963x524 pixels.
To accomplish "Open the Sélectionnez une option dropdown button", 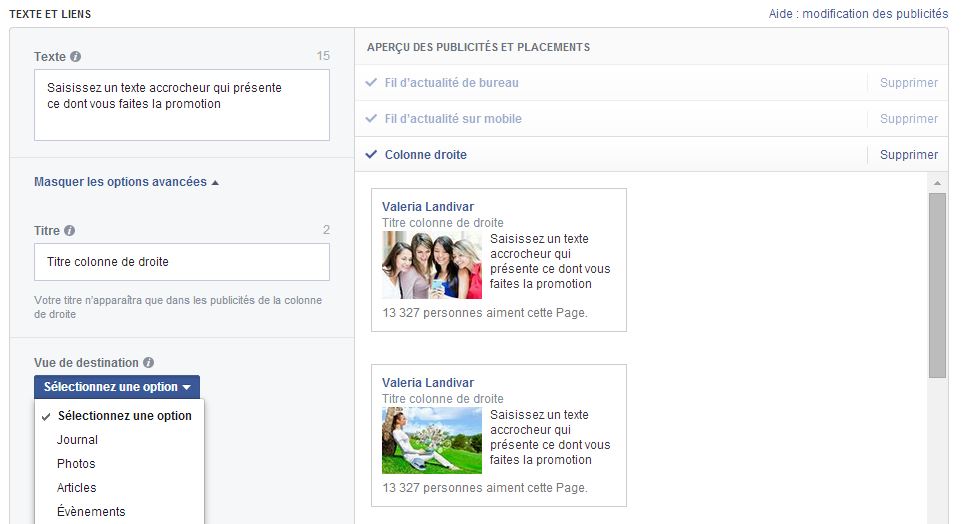I will coord(117,387).
